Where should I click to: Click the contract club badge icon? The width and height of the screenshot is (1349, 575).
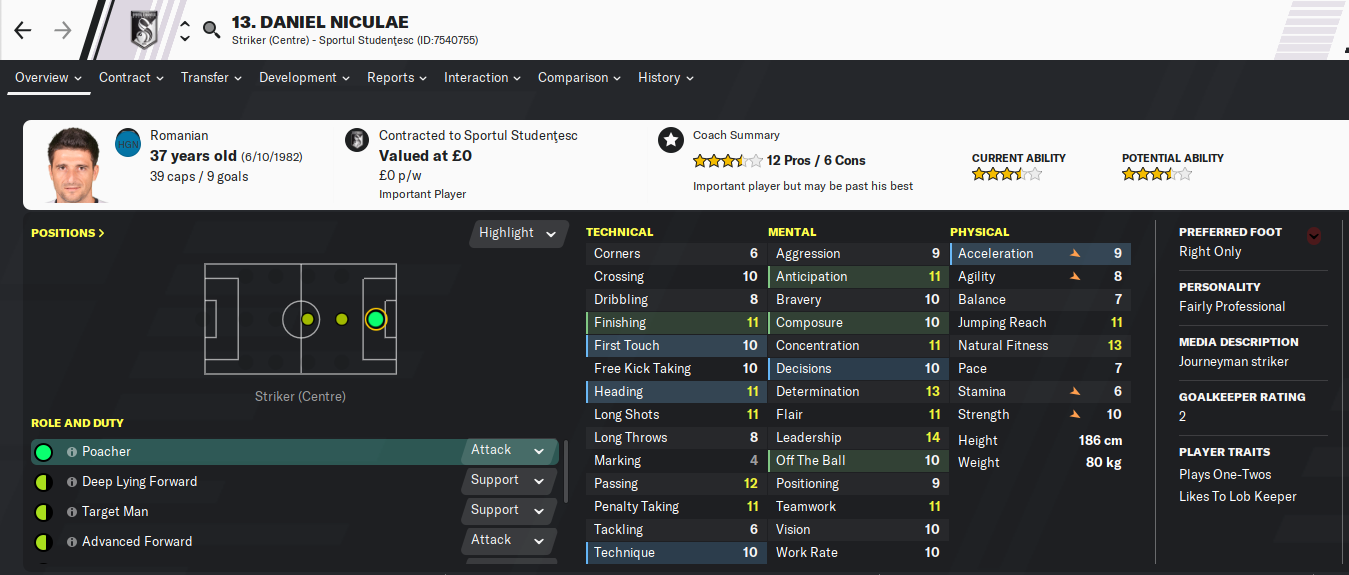pyautogui.click(x=356, y=140)
